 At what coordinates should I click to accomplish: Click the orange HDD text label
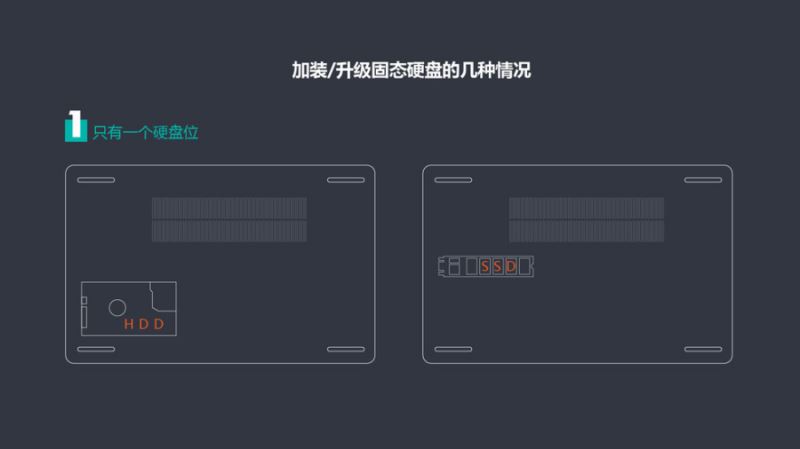click(144, 324)
